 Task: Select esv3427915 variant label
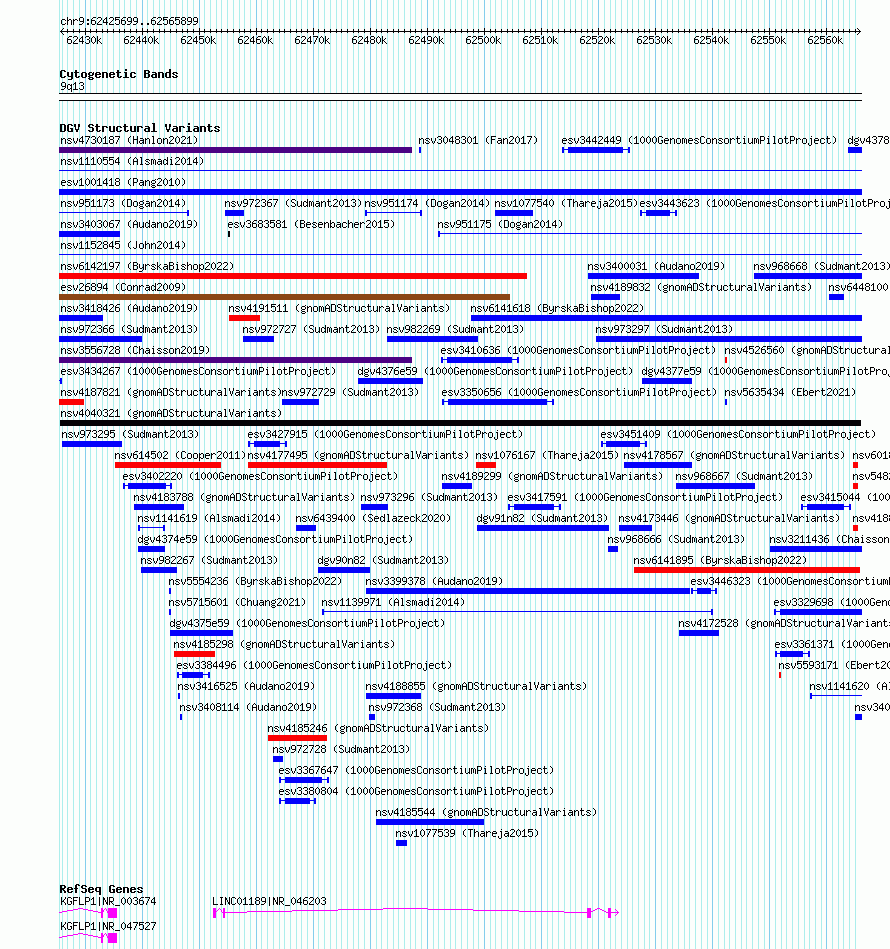(x=385, y=435)
